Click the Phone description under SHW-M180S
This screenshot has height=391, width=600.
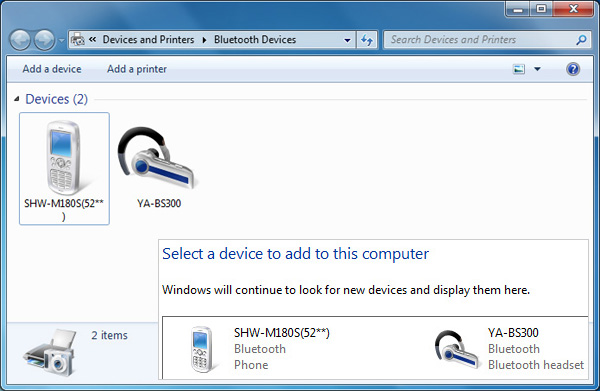pos(251,365)
